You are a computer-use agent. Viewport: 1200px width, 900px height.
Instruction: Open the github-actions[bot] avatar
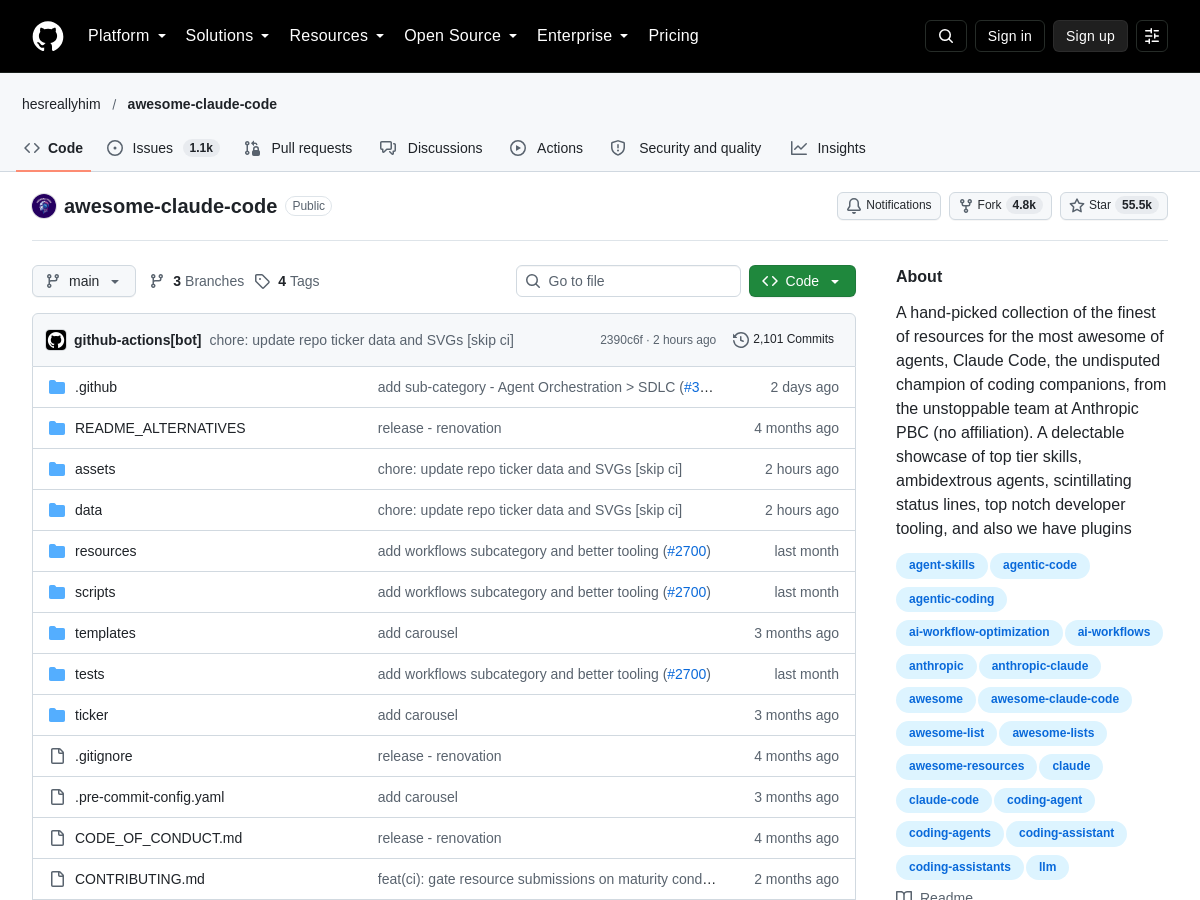[x=56, y=340]
